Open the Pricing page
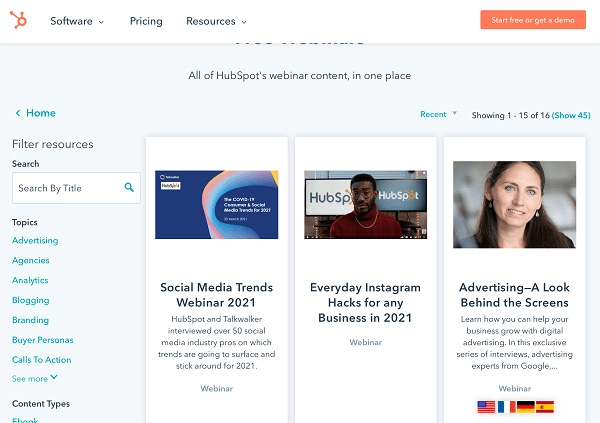The image size is (600, 423). [x=146, y=21]
